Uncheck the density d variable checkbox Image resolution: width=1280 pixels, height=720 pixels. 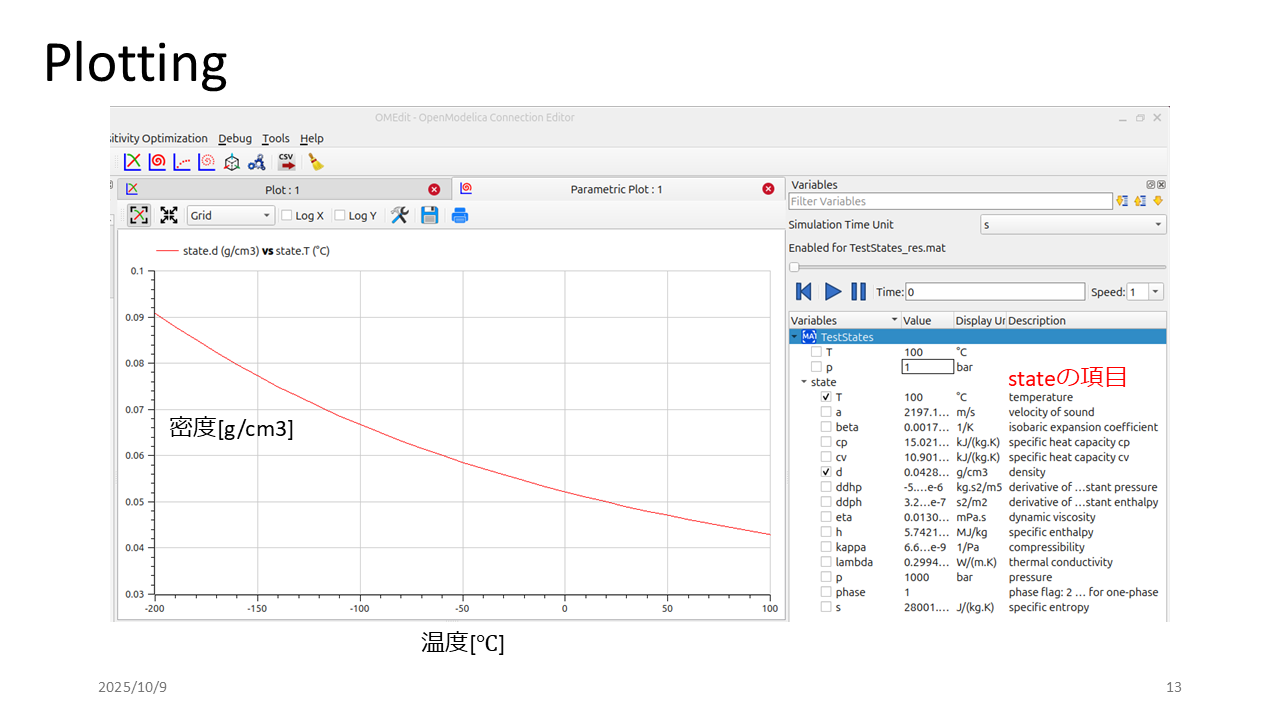click(826, 472)
